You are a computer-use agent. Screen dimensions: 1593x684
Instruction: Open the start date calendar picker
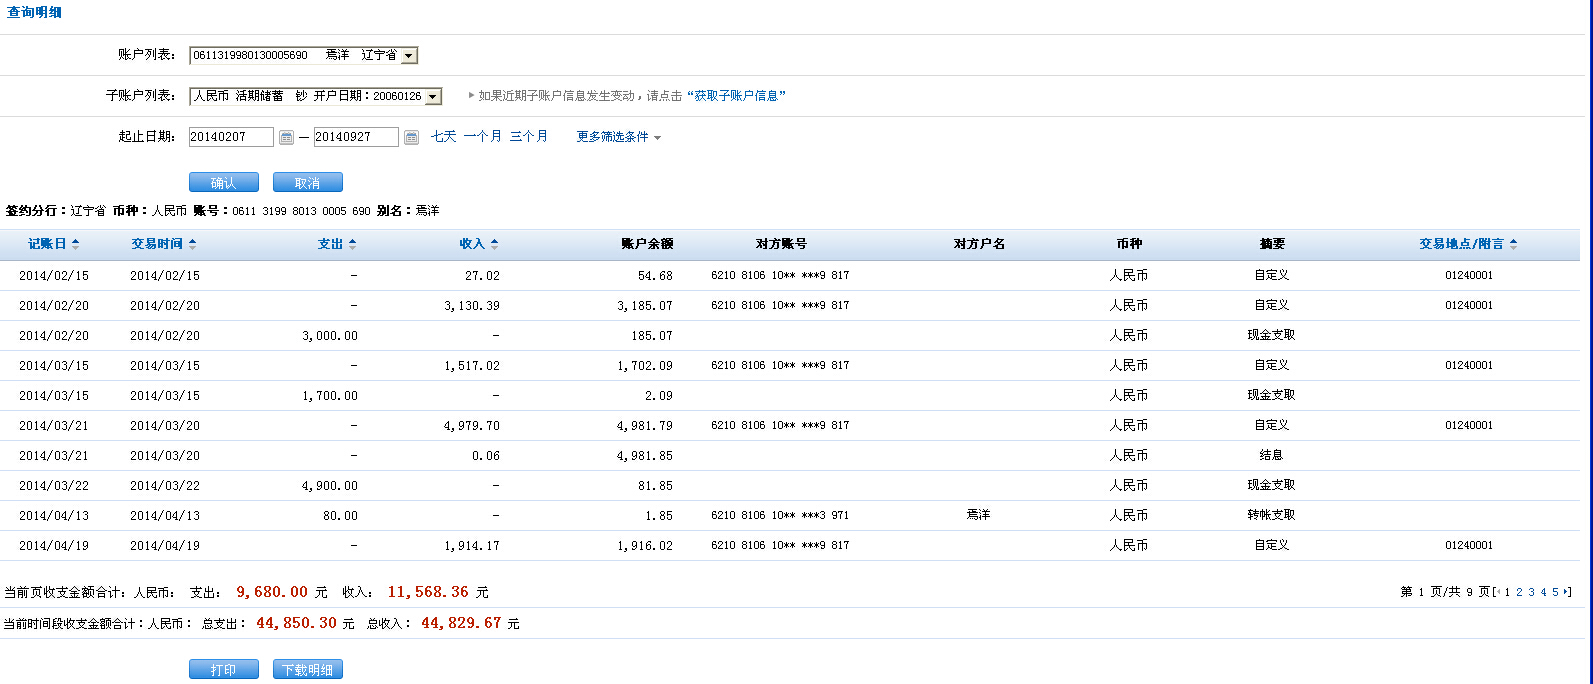pos(286,137)
